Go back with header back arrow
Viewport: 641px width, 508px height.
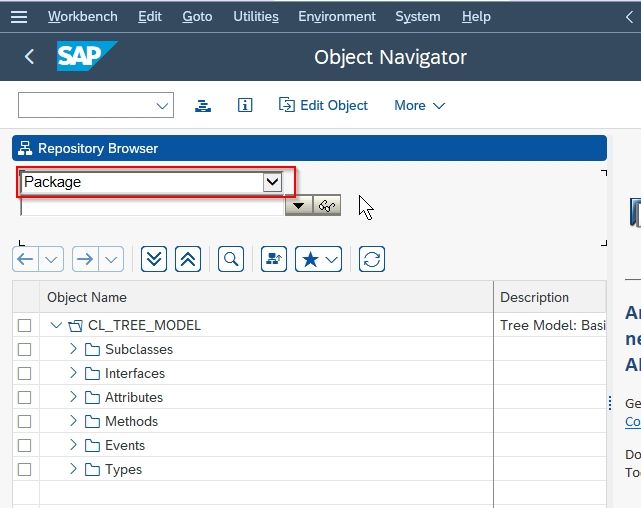coord(29,56)
